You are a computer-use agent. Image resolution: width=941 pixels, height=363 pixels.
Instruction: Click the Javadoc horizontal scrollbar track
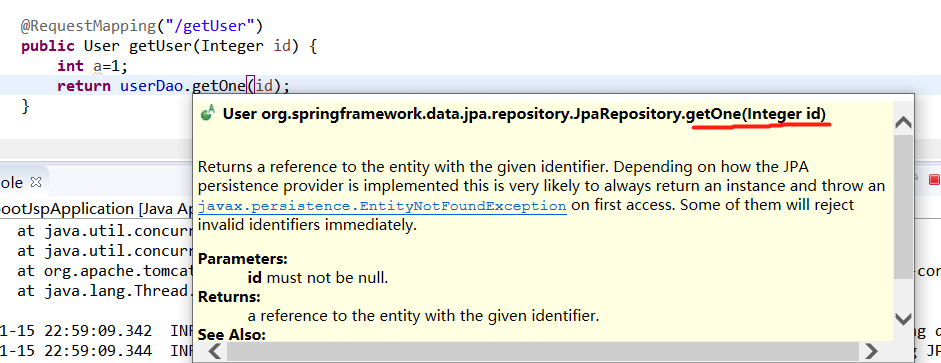[543, 351]
